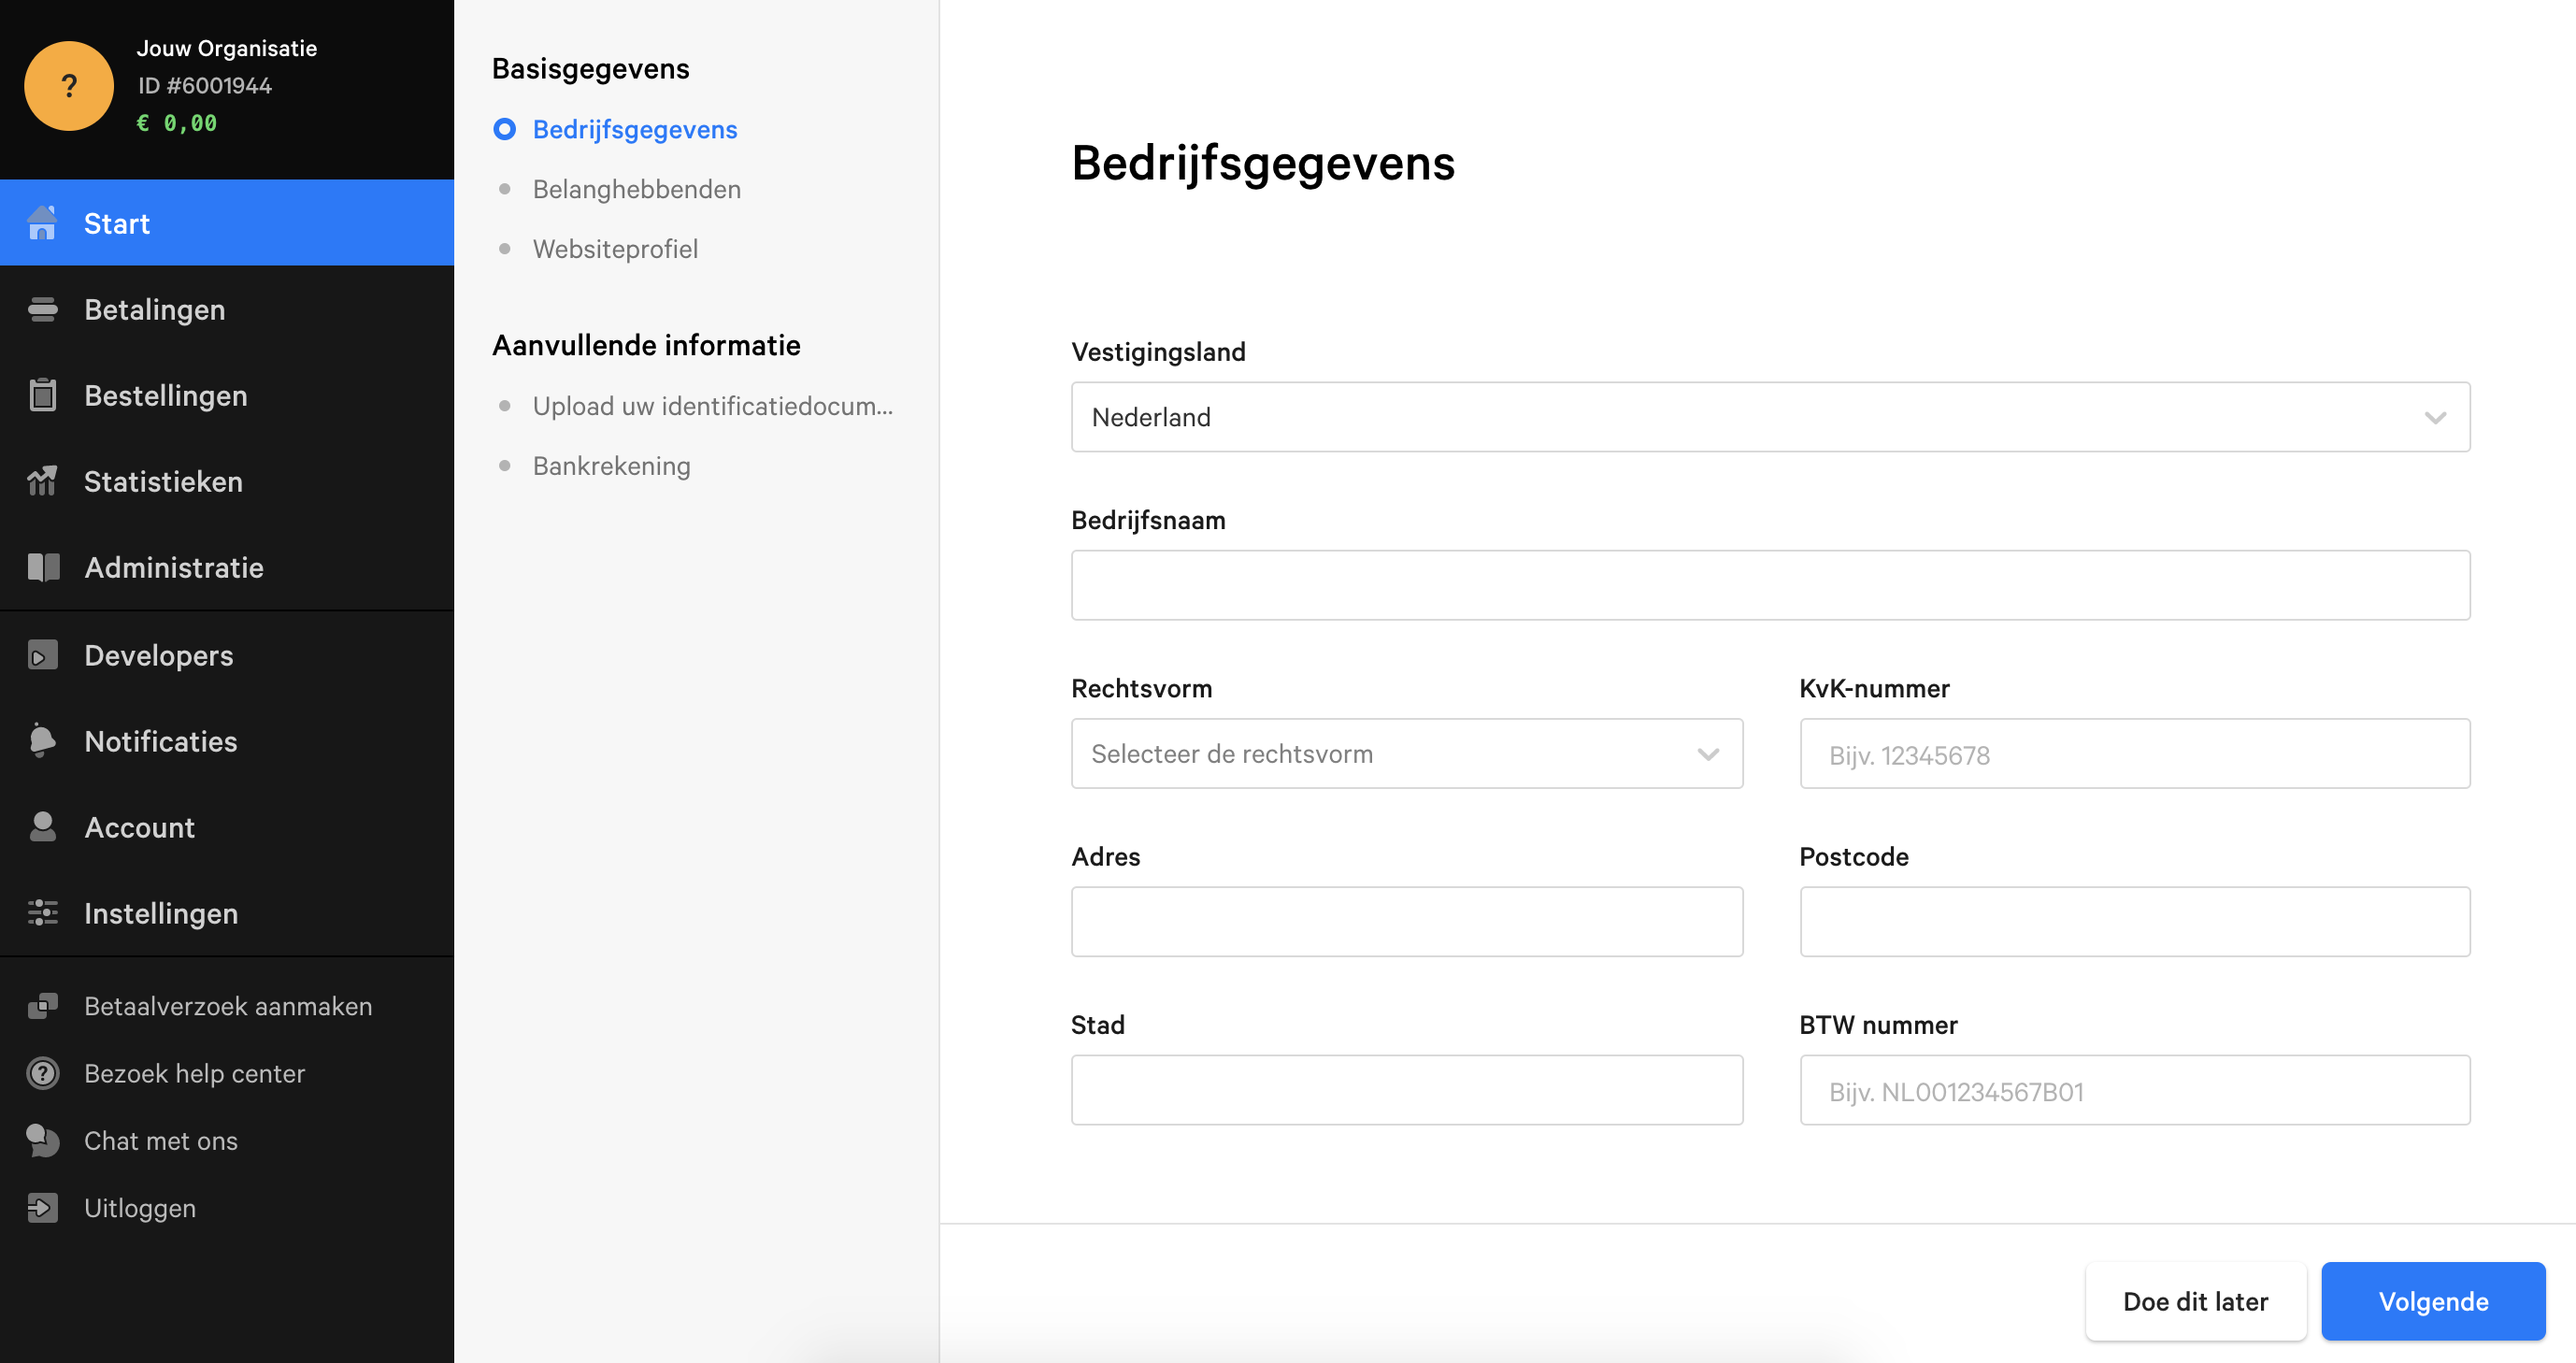
Task: Click the Statistieken chart icon
Action: coord(42,481)
